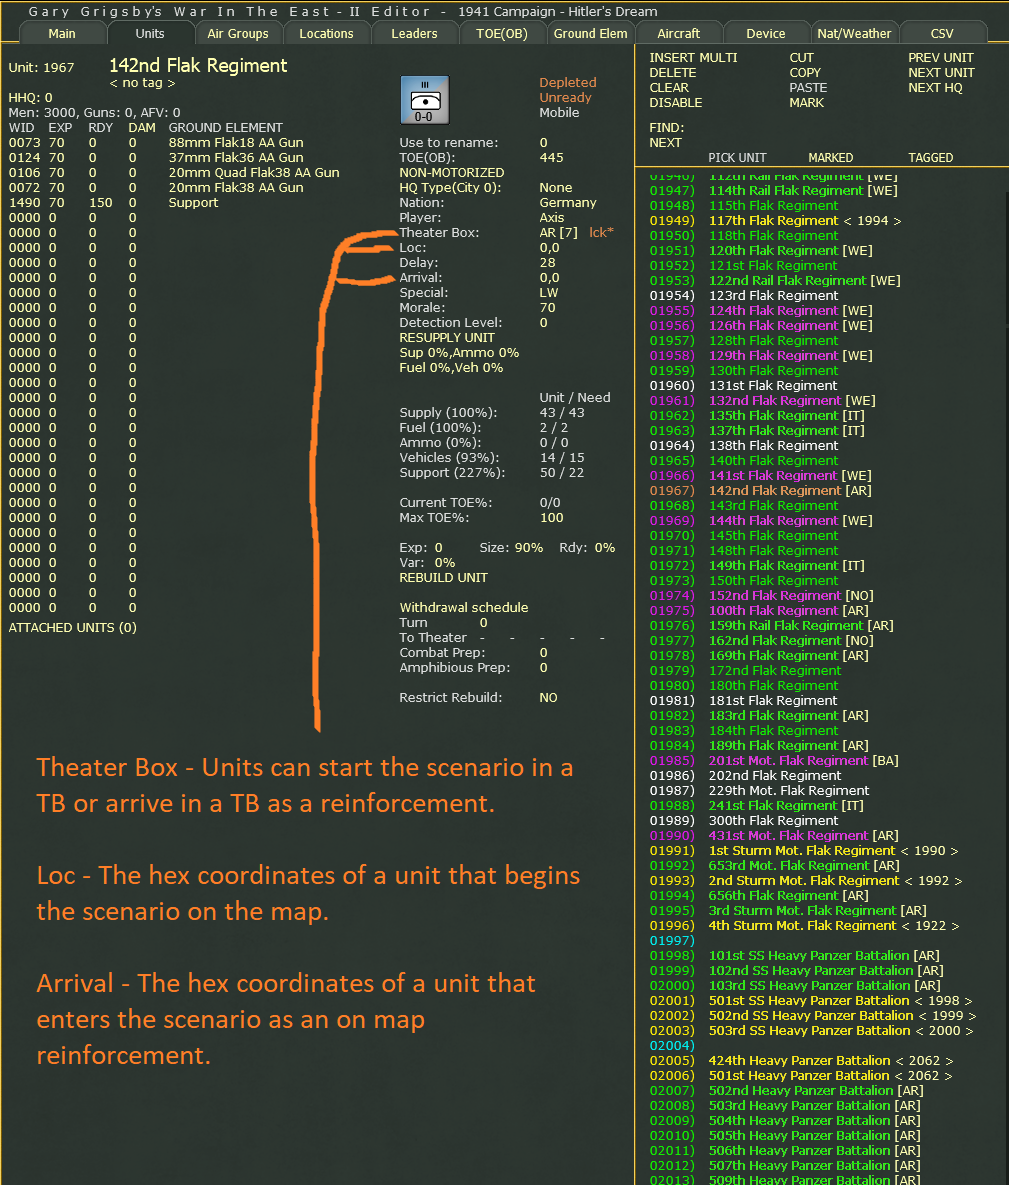Click the < no tag > label
Image resolution: width=1009 pixels, height=1185 pixels.
click(142, 83)
